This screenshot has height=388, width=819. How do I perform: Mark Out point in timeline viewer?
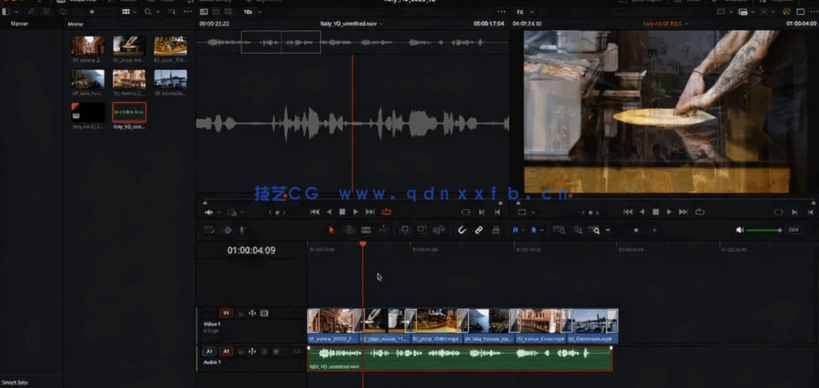click(x=810, y=212)
